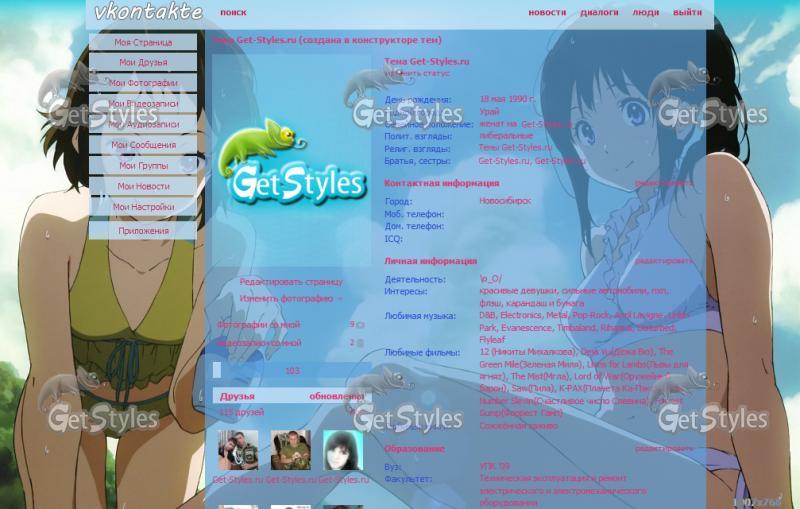Click the page title Тема Get-Styles.ru (создана в конструкторе тем)
Image resolution: width=800 pixels, height=509 pixels.
click(x=327, y=40)
